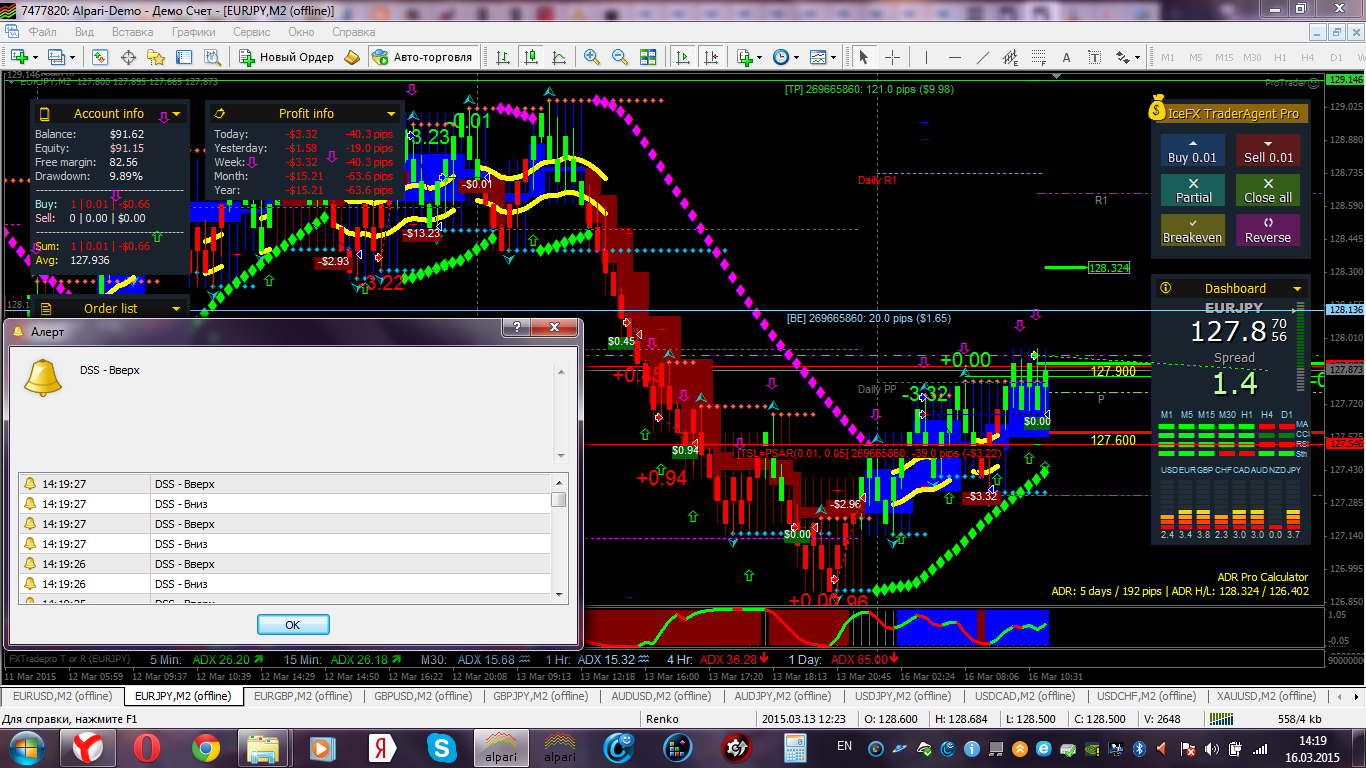
Task: Zoom in on the chart
Action: point(591,57)
